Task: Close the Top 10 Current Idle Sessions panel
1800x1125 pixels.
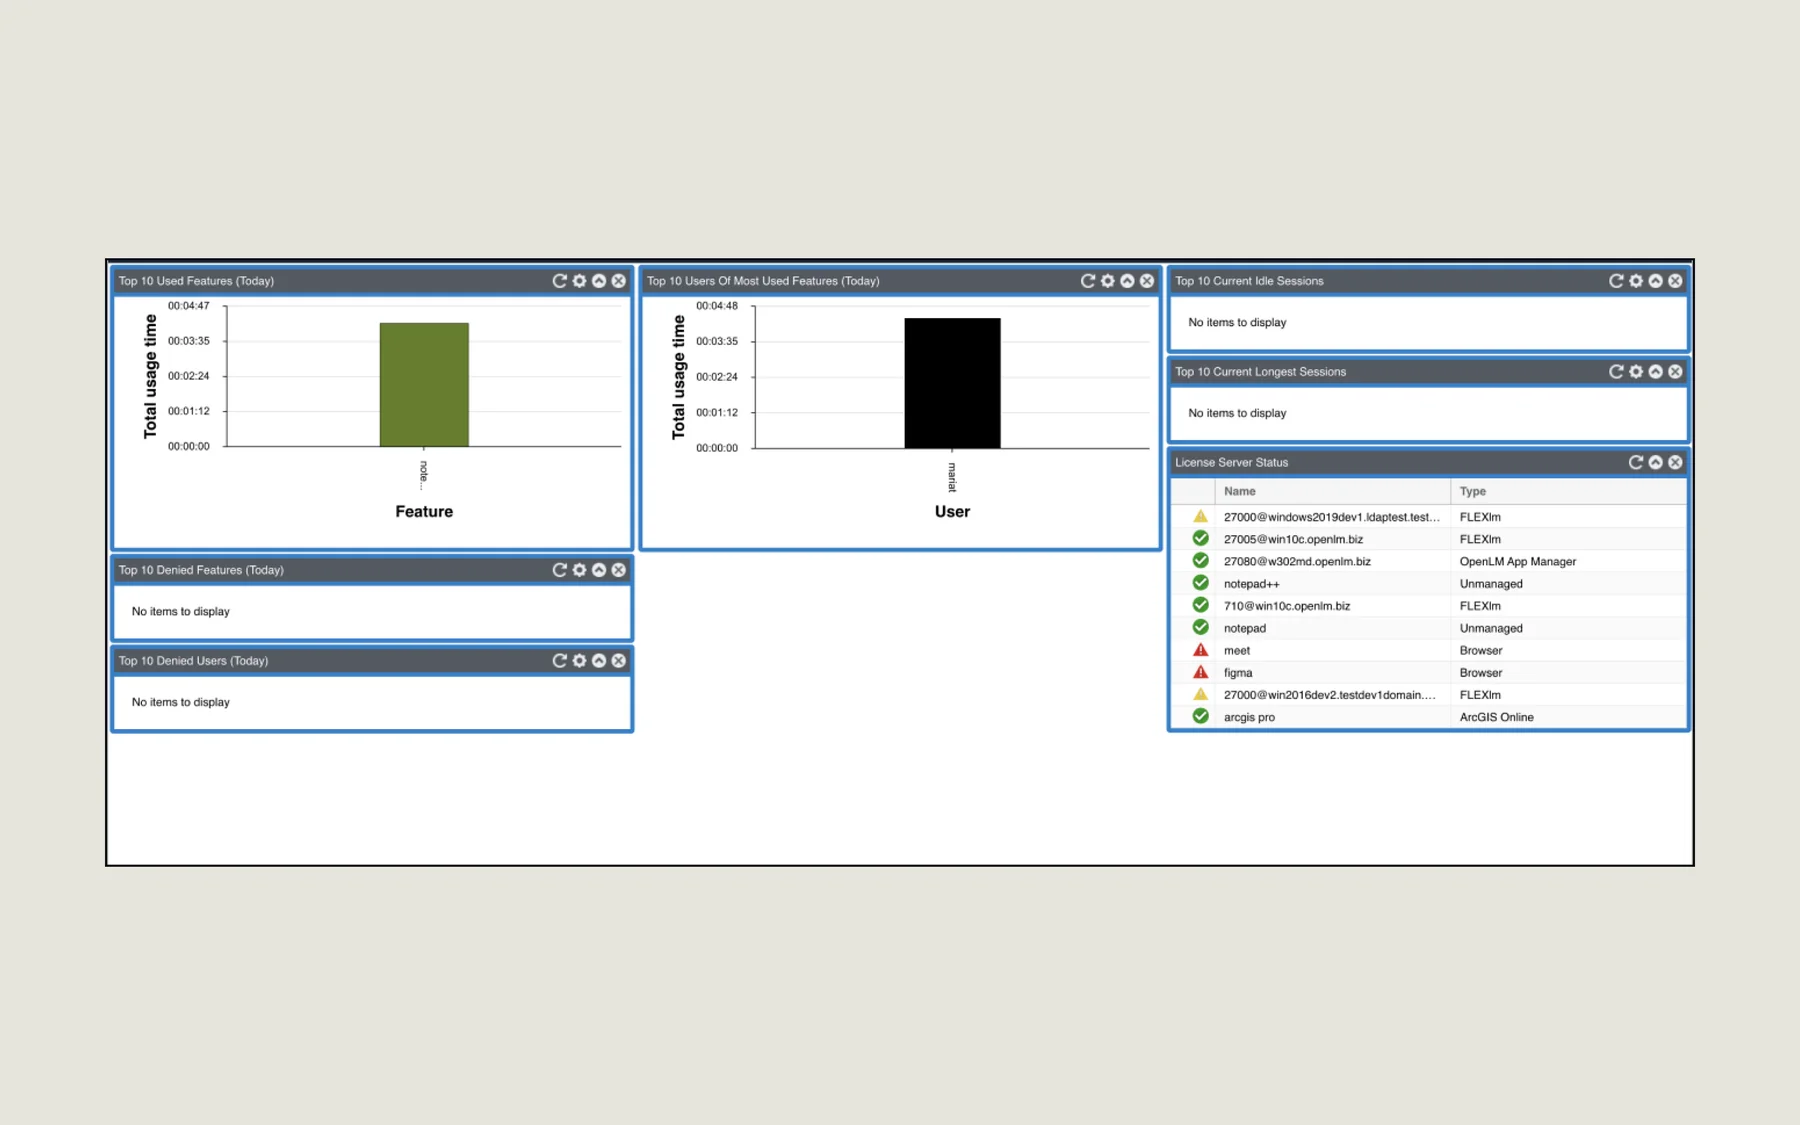Action: point(1675,281)
